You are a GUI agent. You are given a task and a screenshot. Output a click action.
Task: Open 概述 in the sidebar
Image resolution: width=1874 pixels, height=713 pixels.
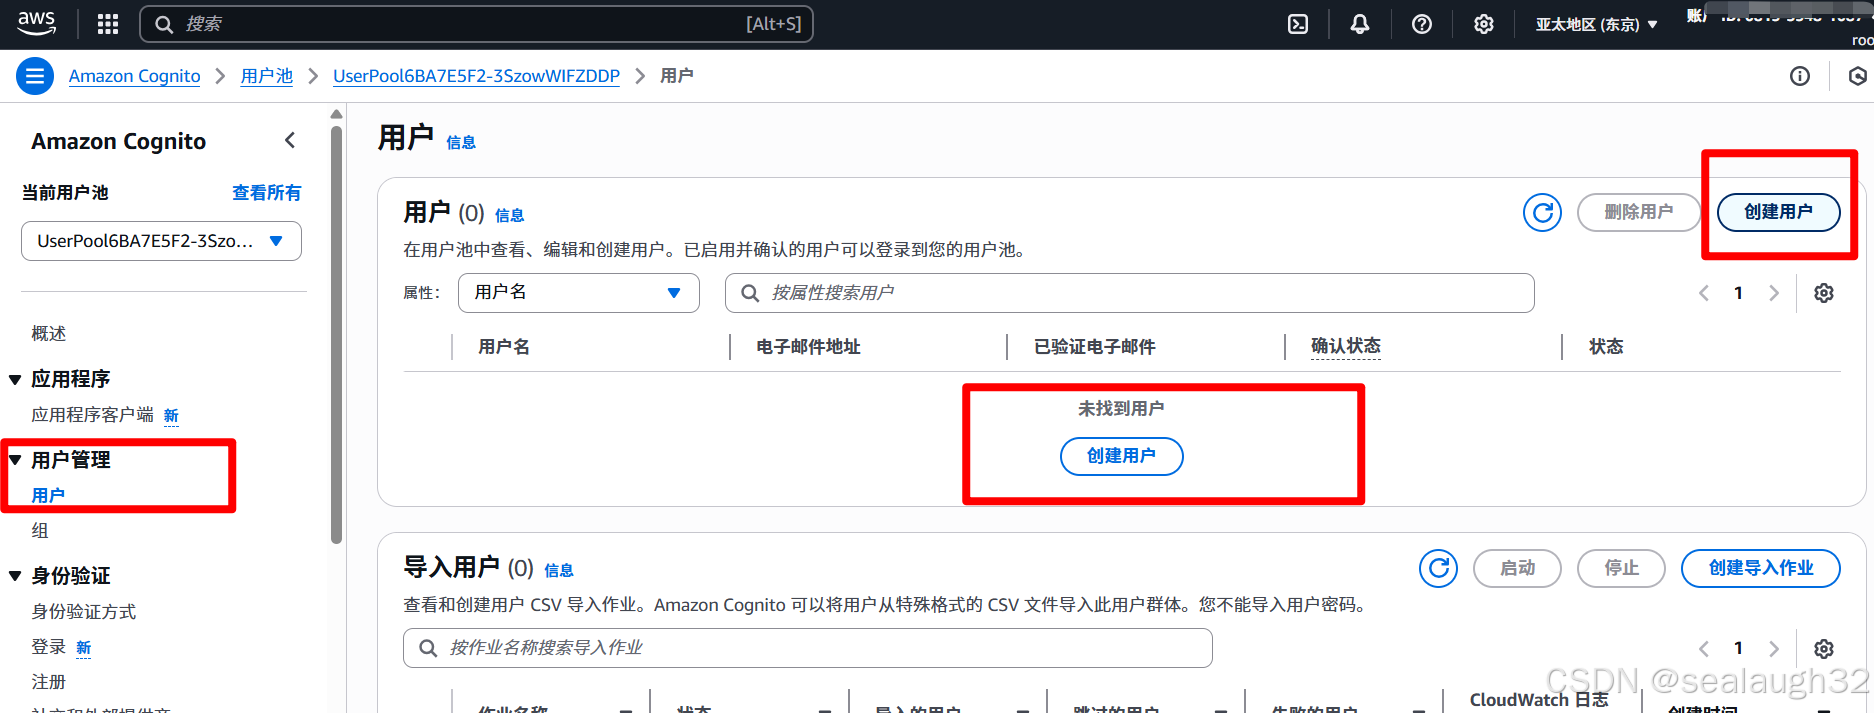click(48, 333)
